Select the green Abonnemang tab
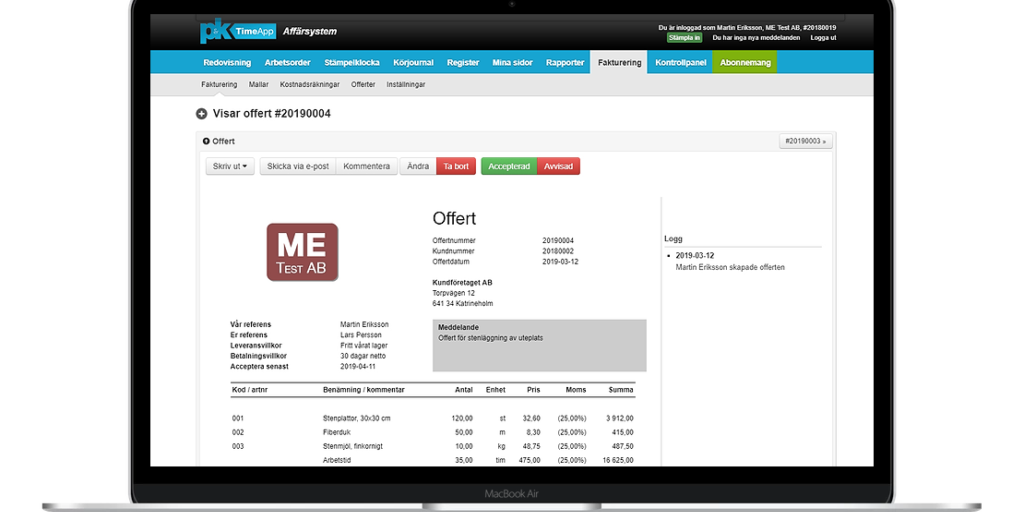The height and width of the screenshot is (512, 1024). [744, 62]
